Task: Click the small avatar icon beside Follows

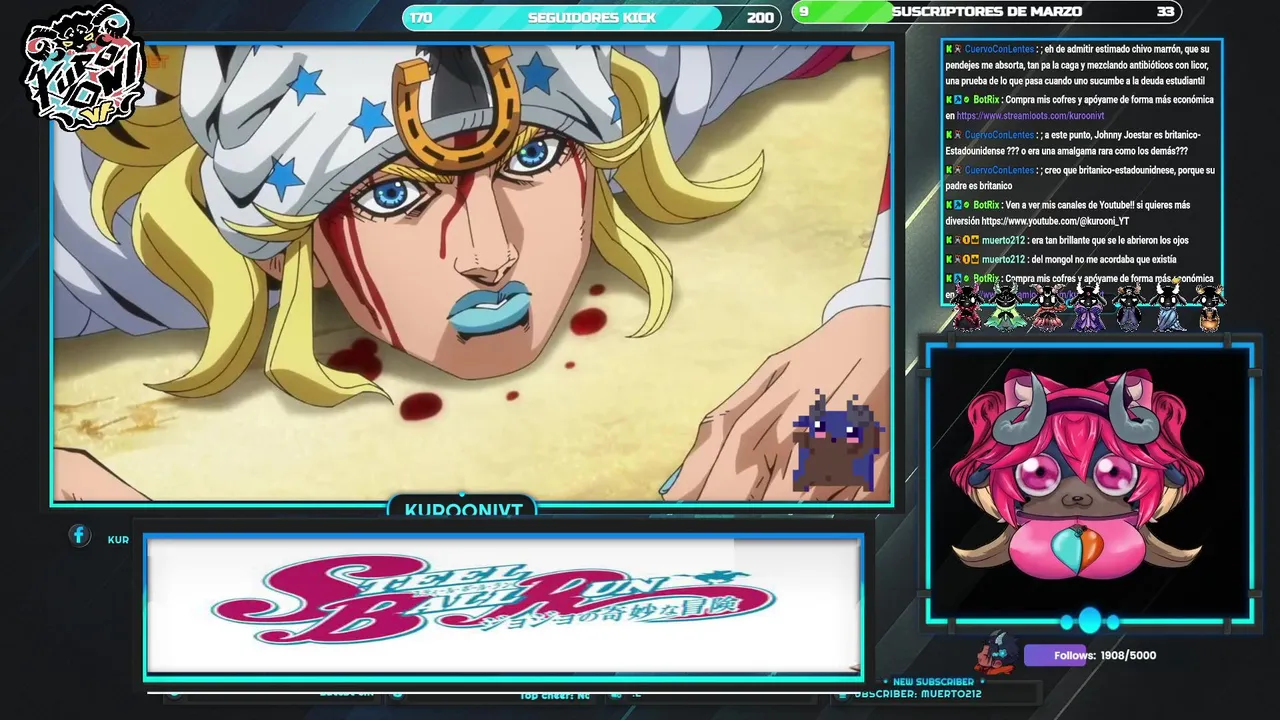Action: [x=997, y=652]
